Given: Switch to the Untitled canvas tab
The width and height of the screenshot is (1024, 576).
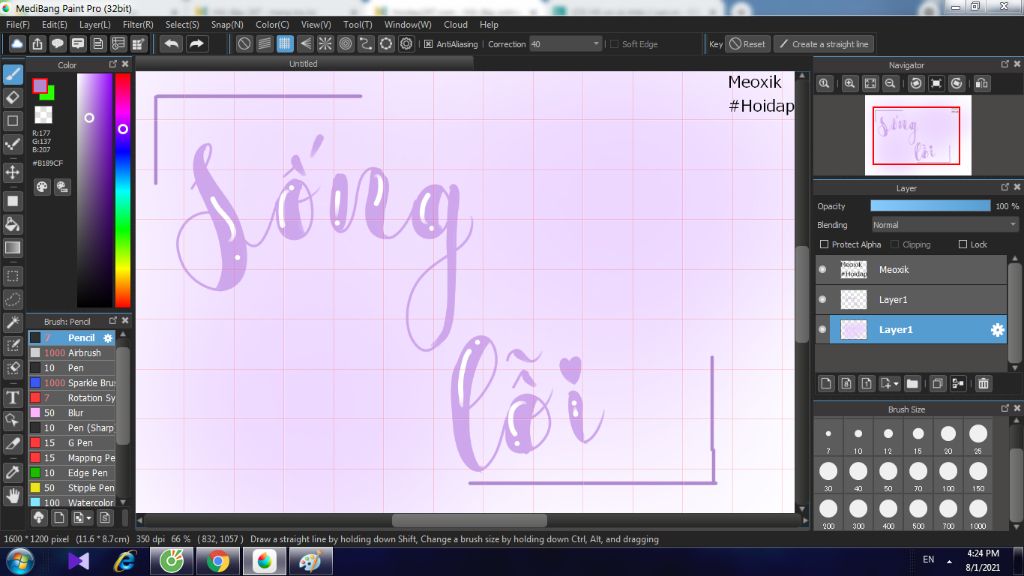Looking at the screenshot, I should [303, 63].
